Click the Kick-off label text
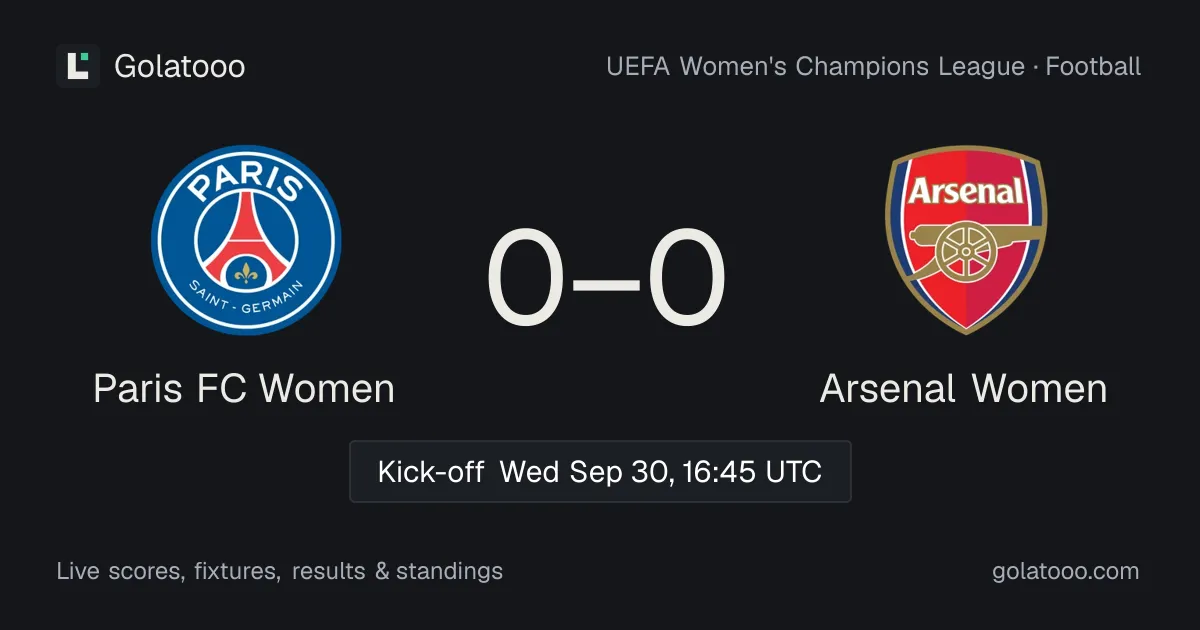The height and width of the screenshot is (630, 1200). (x=431, y=471)
